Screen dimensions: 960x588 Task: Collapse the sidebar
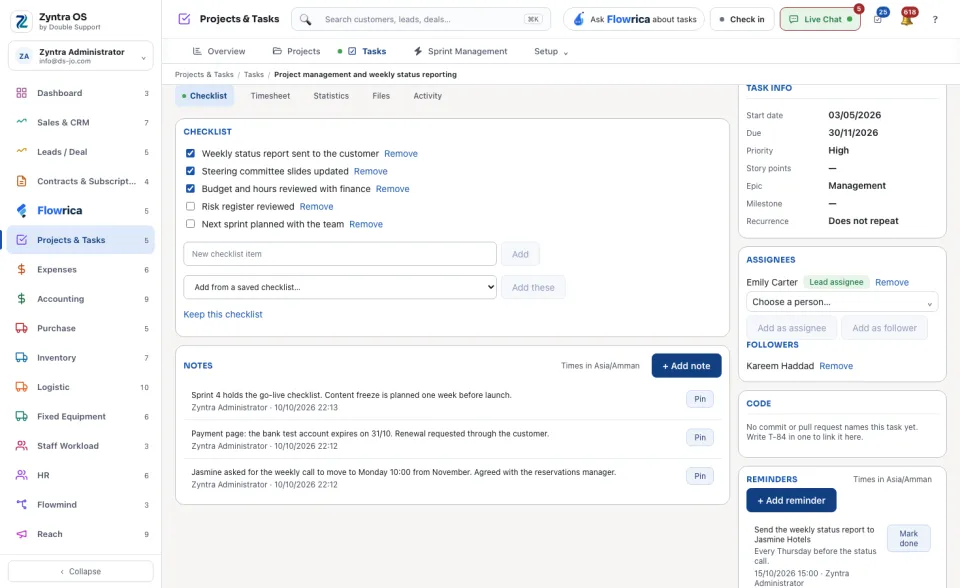[x=81, y=571]
